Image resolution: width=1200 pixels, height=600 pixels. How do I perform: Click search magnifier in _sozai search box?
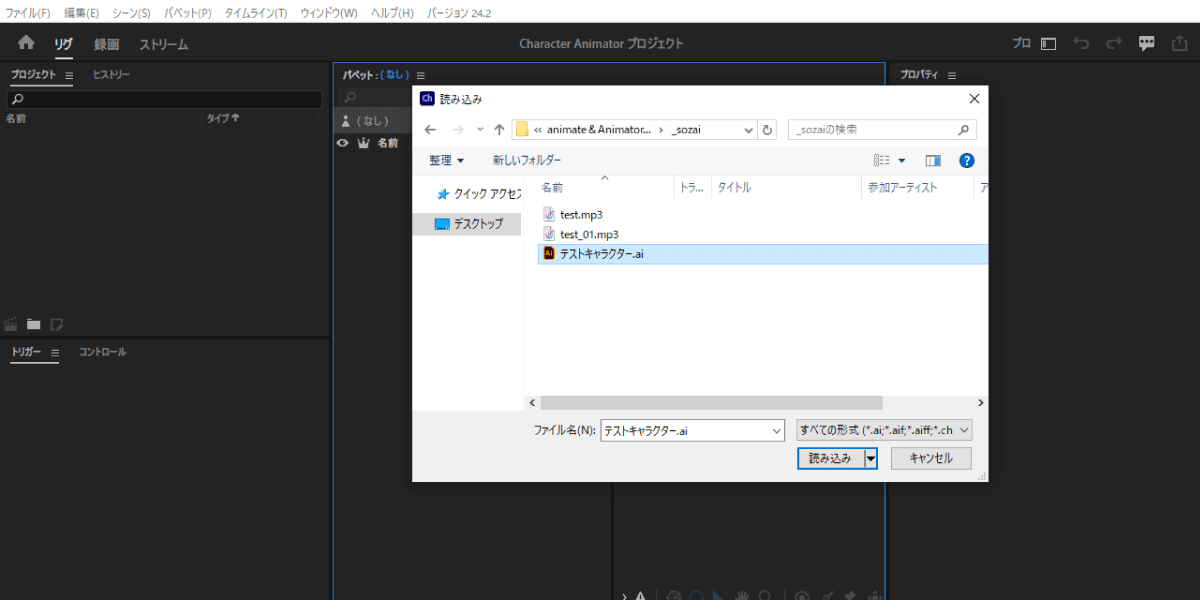point(964,130)
